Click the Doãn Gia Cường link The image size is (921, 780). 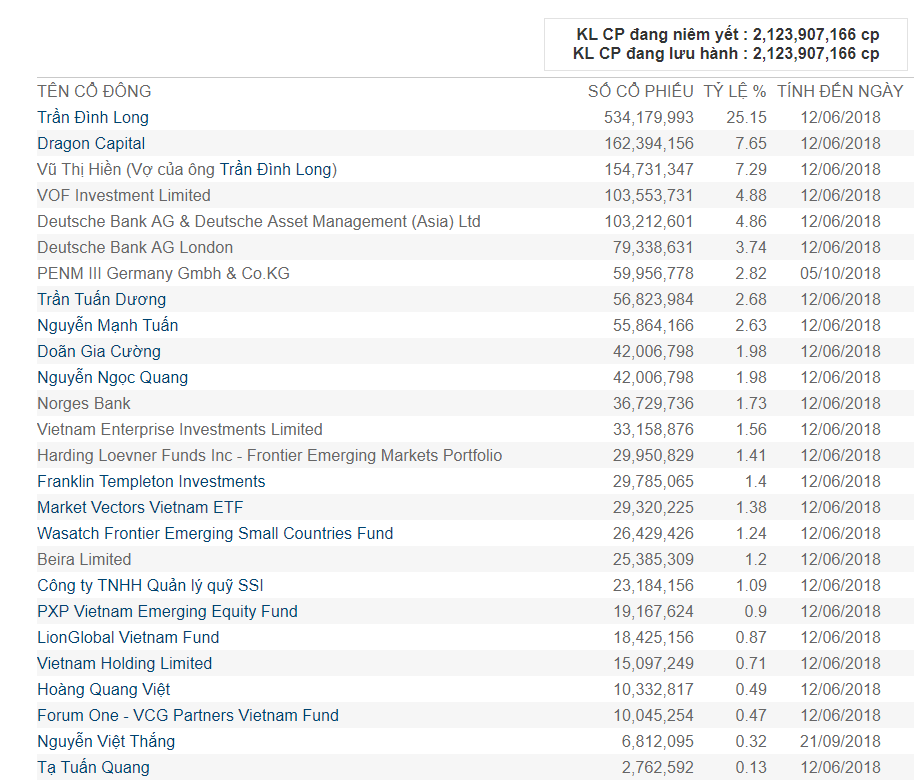click(99, 351)
